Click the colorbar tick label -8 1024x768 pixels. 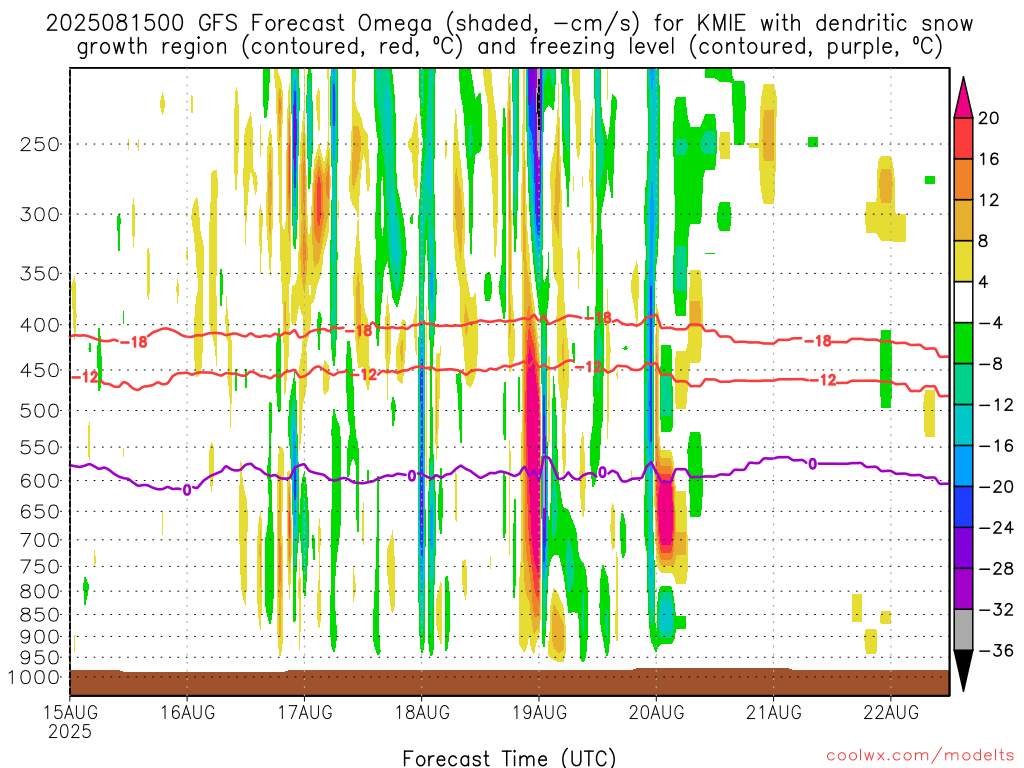[990, 364]
